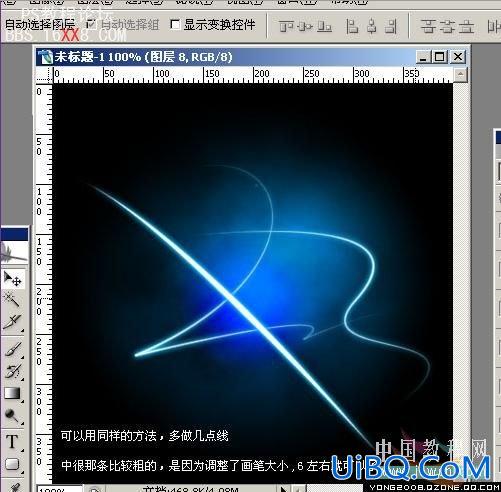Click the document icon in the title bar
Image resolution: width=501 pixels, height=492 pixels.
click(x=45, y=57)
